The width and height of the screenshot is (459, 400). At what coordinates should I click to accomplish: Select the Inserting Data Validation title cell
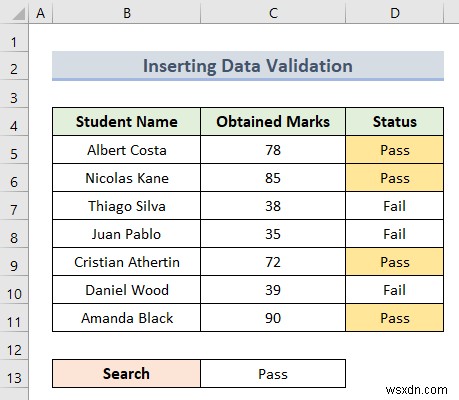click(x=248, y=66)
